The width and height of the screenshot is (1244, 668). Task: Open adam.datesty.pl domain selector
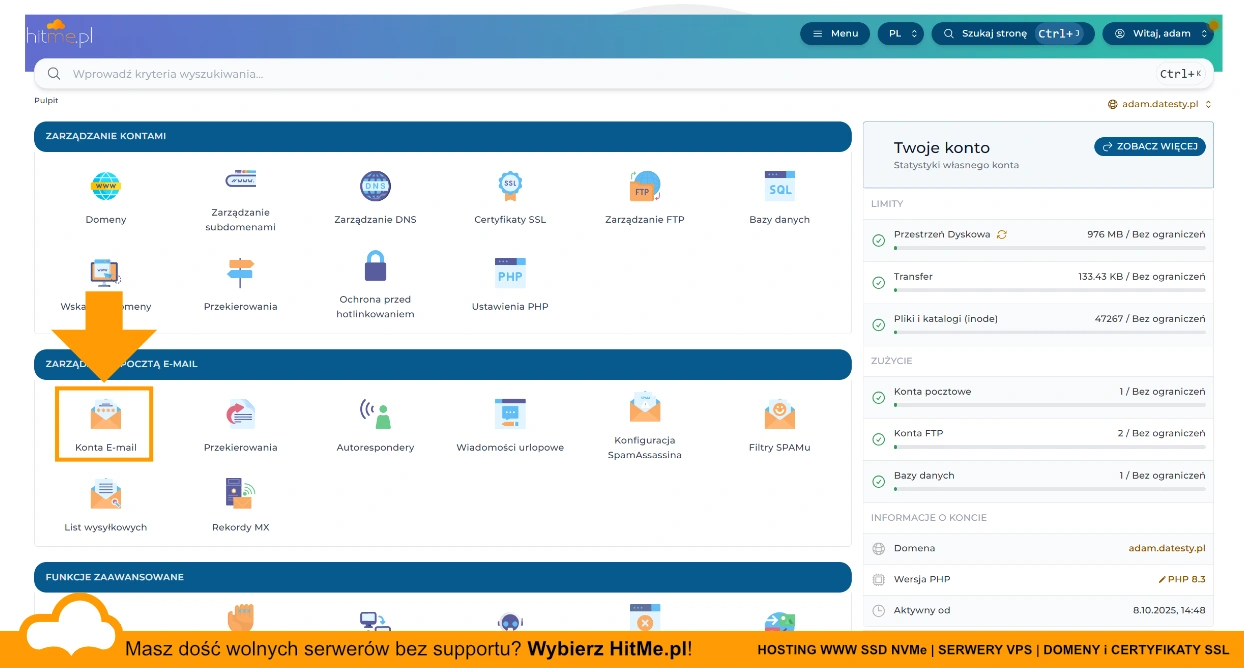(1160, 104)
